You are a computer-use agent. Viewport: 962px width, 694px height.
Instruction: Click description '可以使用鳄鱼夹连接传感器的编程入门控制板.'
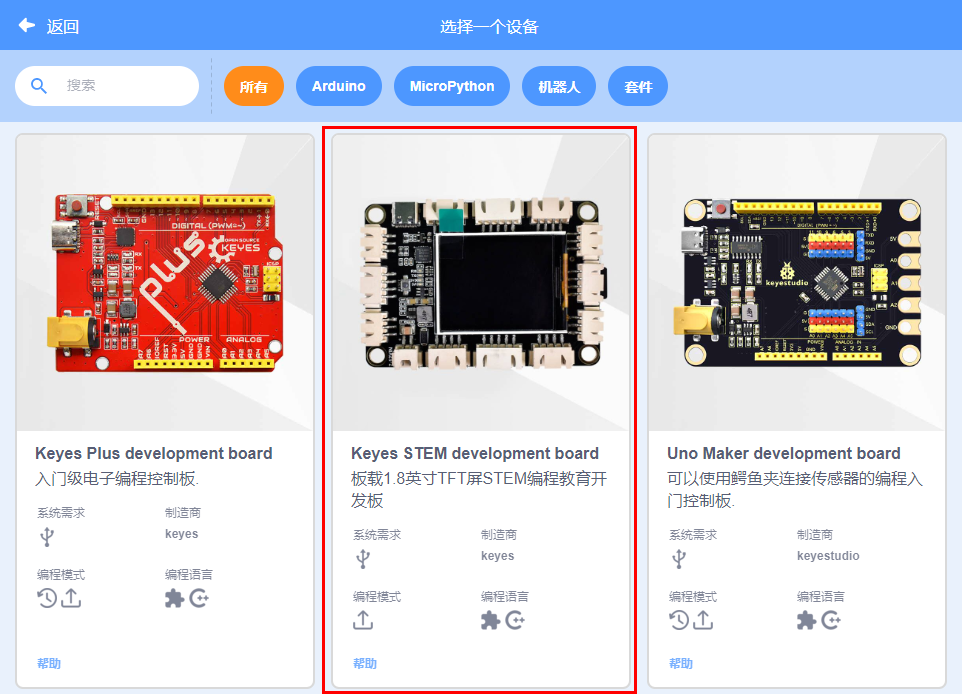(795, 490)
